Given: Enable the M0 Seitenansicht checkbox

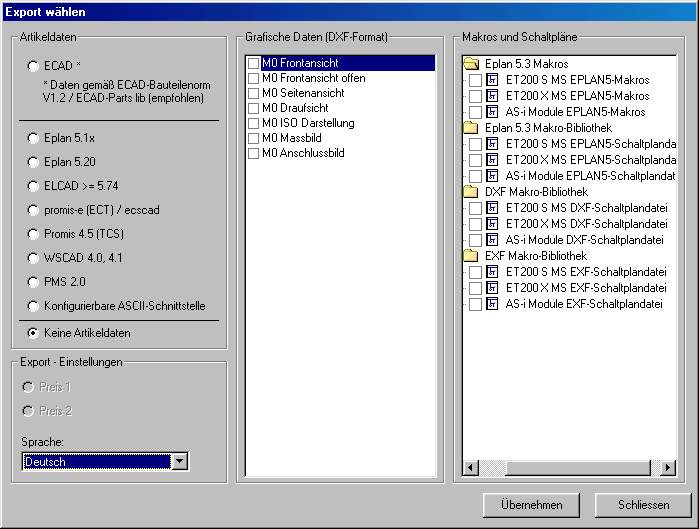Looking at the screenshot, I should pyautogui.click(x=253, y=93).
